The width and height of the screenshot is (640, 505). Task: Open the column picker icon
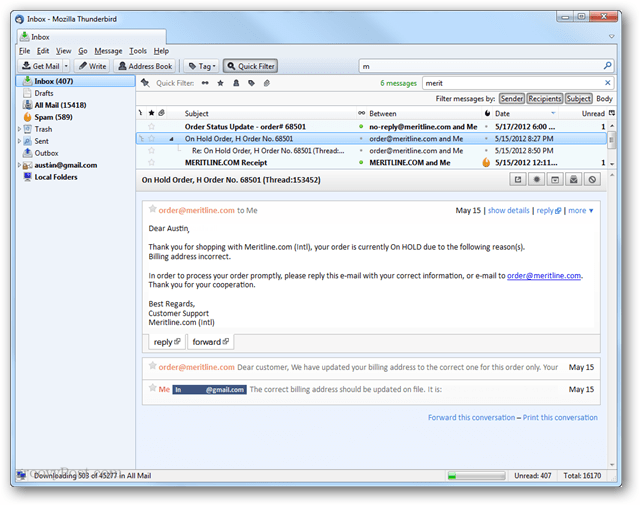[x=611, y=113]
